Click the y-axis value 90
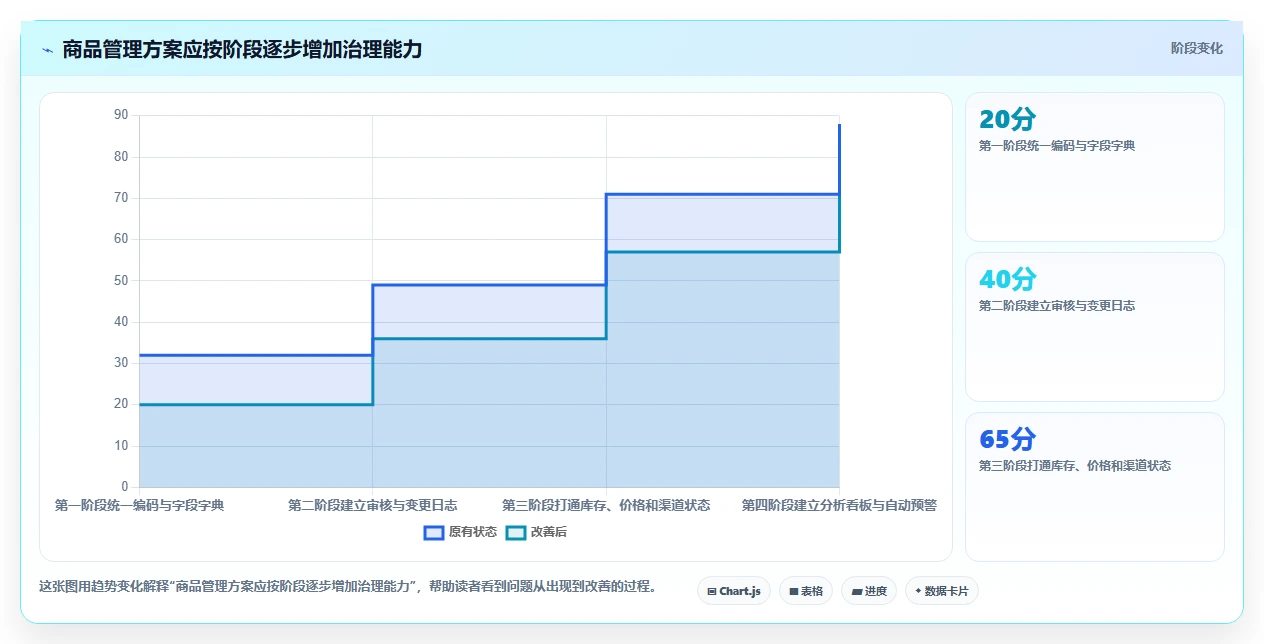Screen dimensions: 1264x644 (x=121, y=115)
